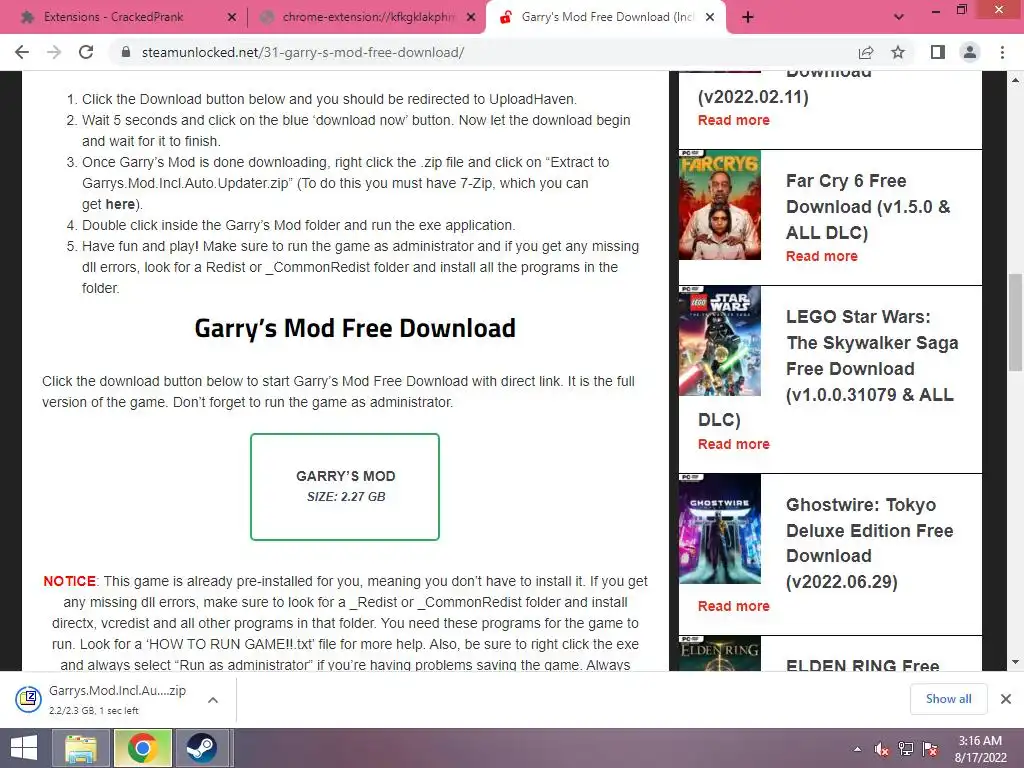The image size is (1024, 768).
Task: Open the Chrome profile avatar menu
Action: [970, 52]
